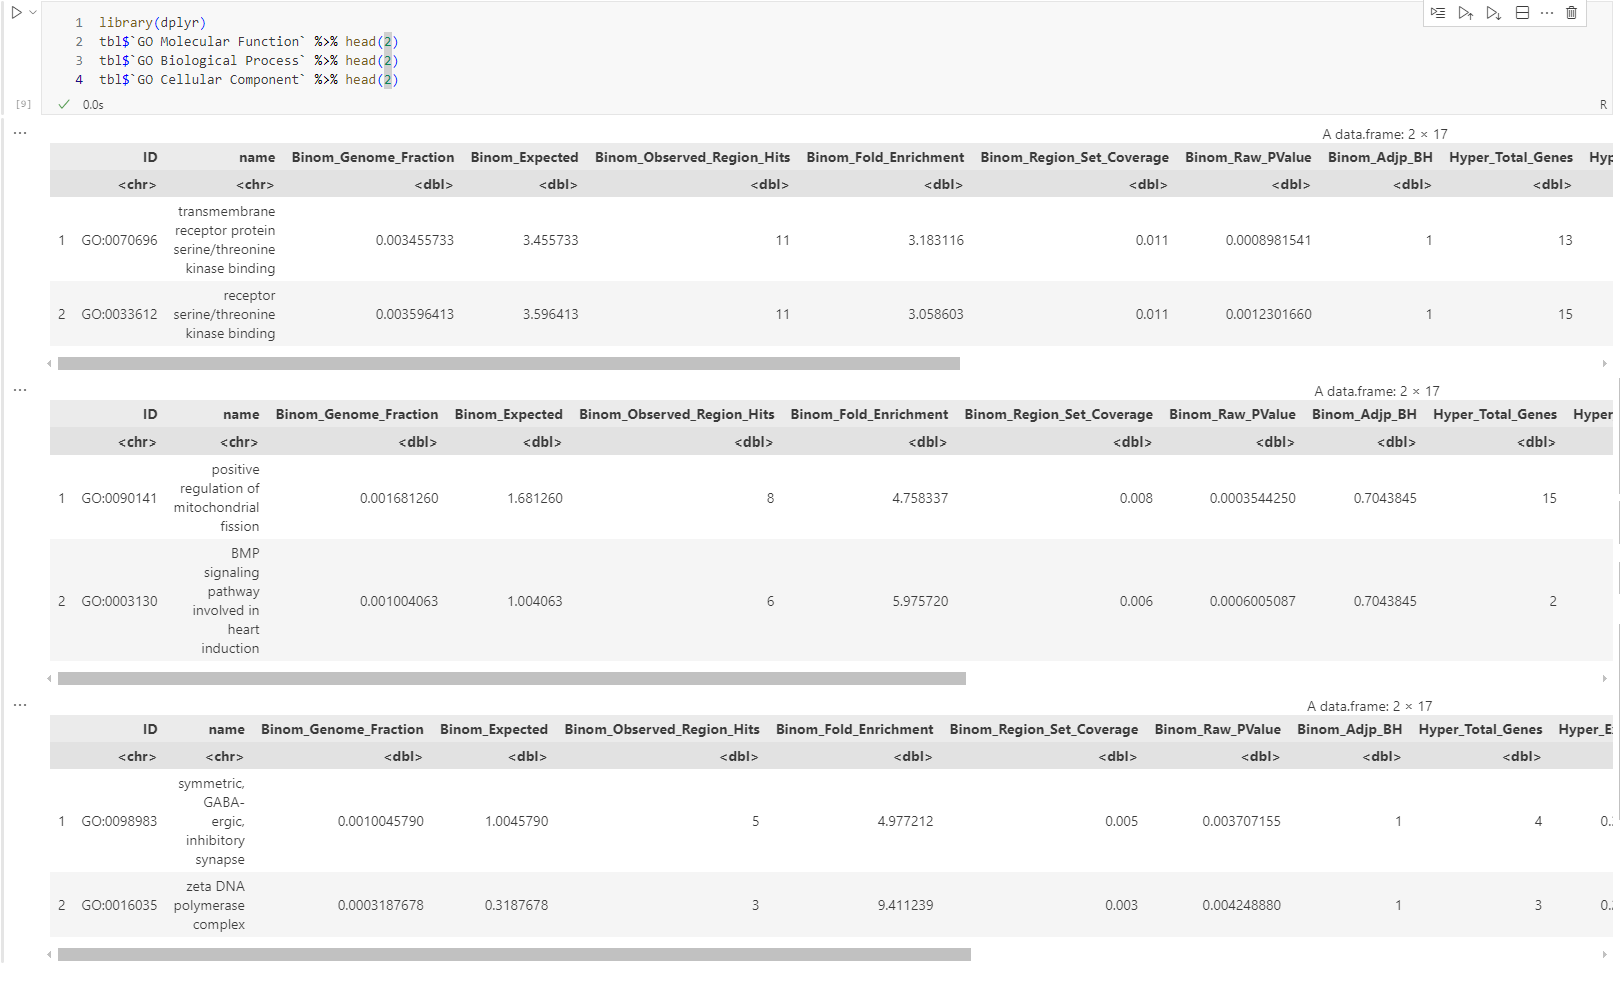Select GO:0070696 cell in first table
Screen dimensions: 1620x987
tap(119, 241)
